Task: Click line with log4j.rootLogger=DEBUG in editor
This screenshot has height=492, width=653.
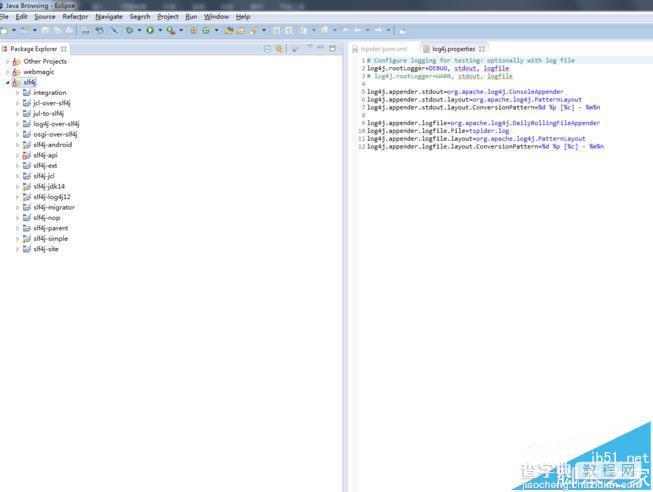Action: point(438,68)
